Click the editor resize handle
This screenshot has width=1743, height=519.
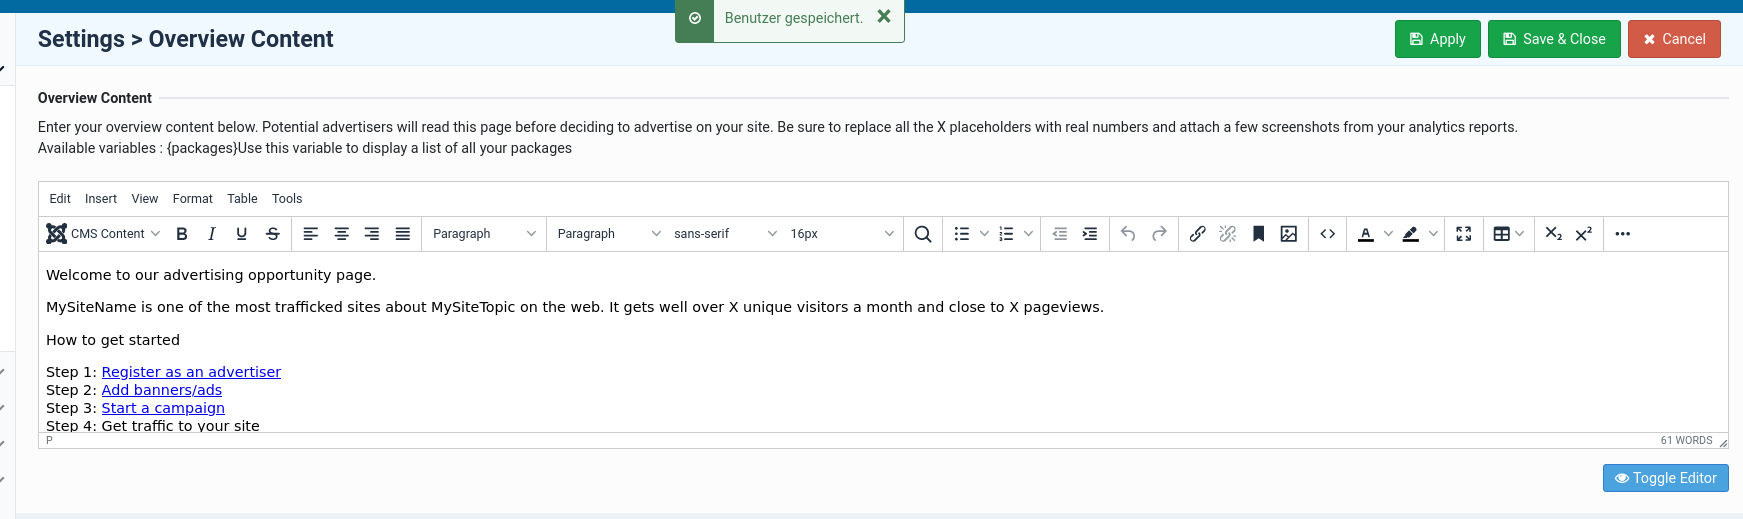(x=1722, y=441)
